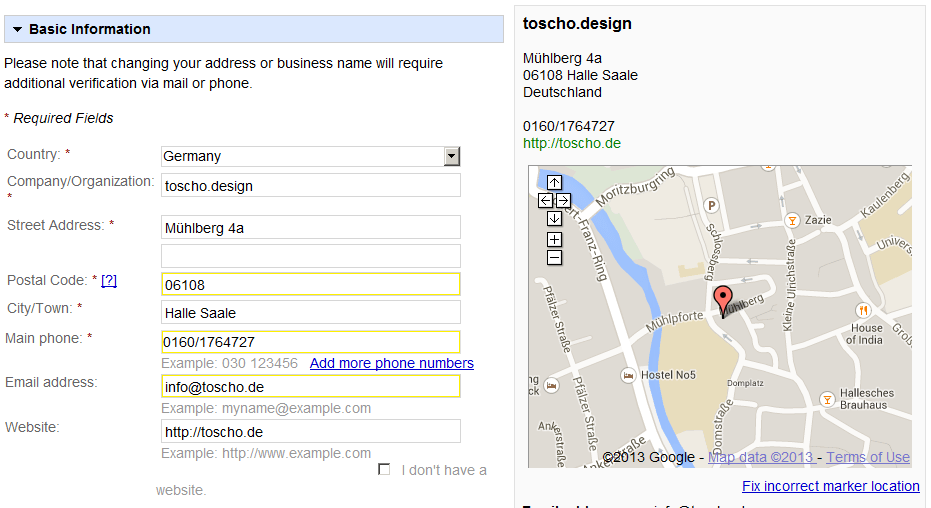The width and height of the screenshot is (931, 508).
Task: Focus the Email address field
Action: [x=311, y=386]
